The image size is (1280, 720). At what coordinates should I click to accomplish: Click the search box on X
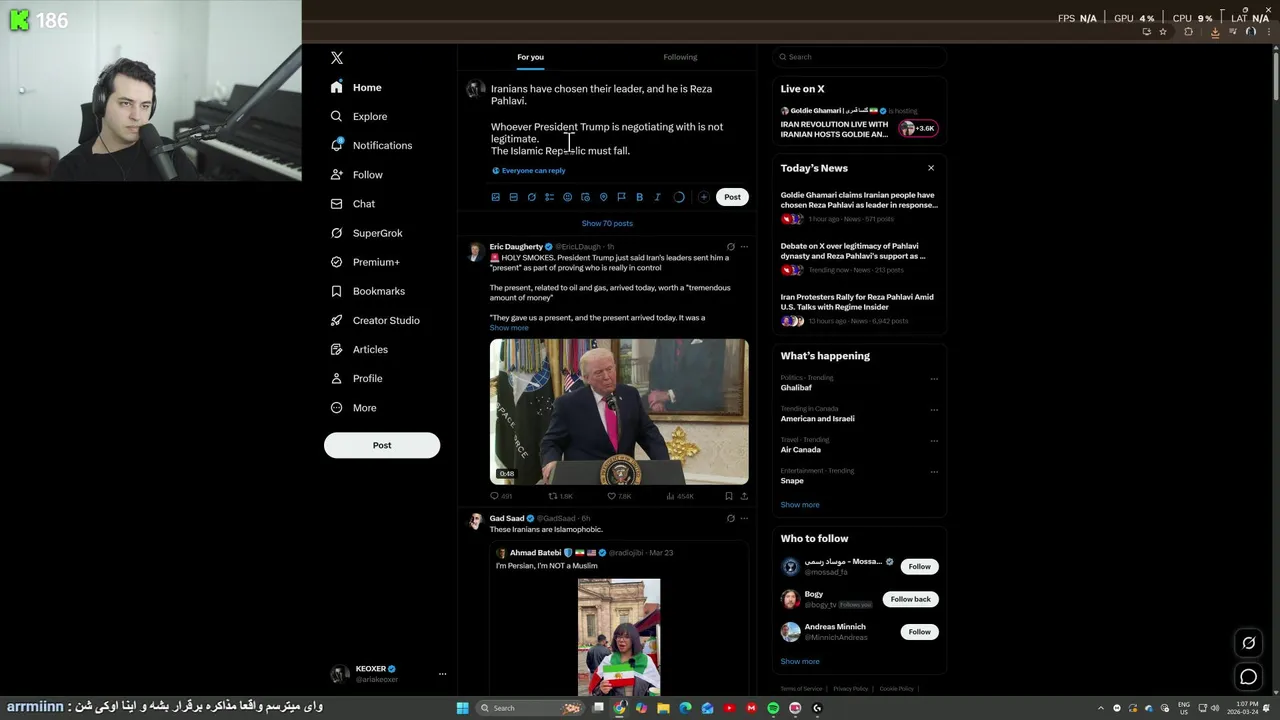click(x=859, y=57)
